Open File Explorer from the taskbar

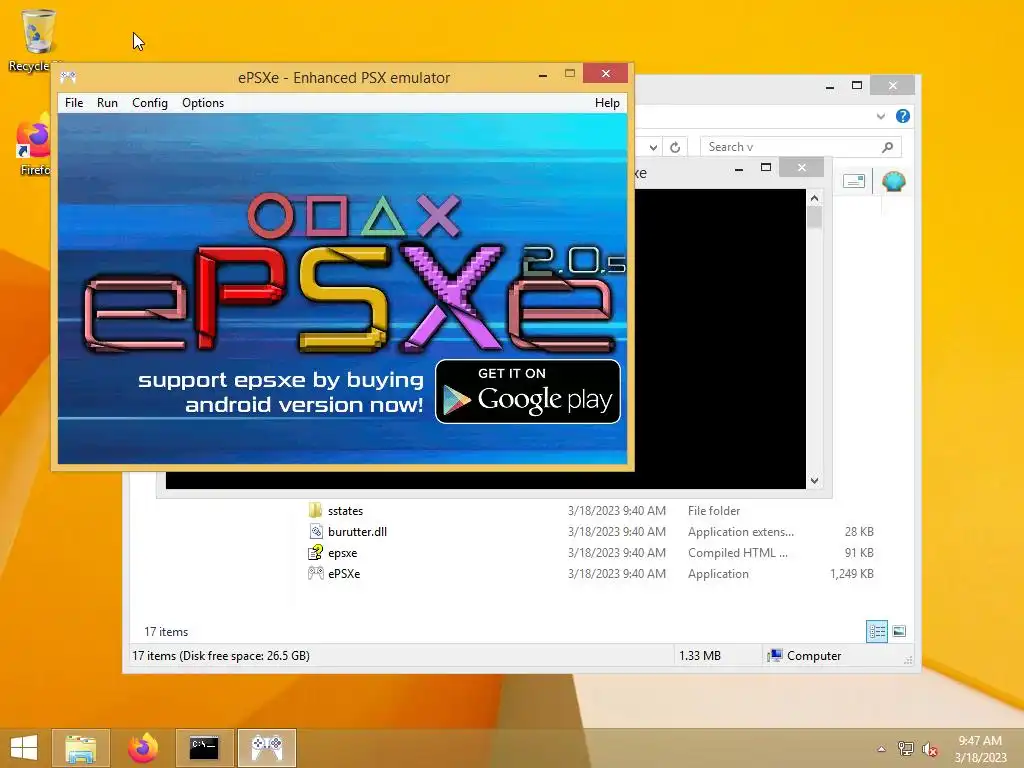[x=80, y=748]
